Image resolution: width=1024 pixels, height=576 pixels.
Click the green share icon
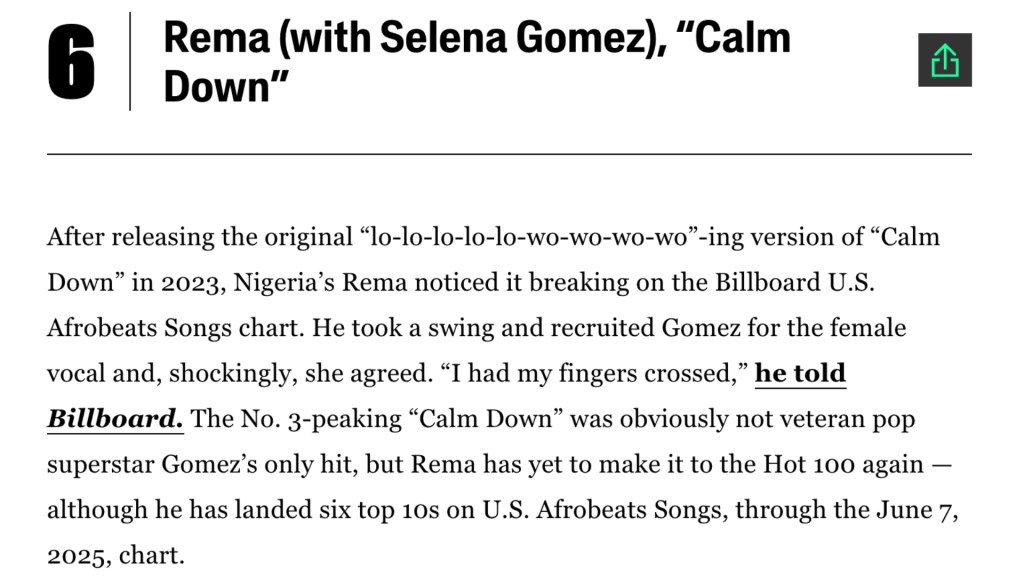coord(944,60)
